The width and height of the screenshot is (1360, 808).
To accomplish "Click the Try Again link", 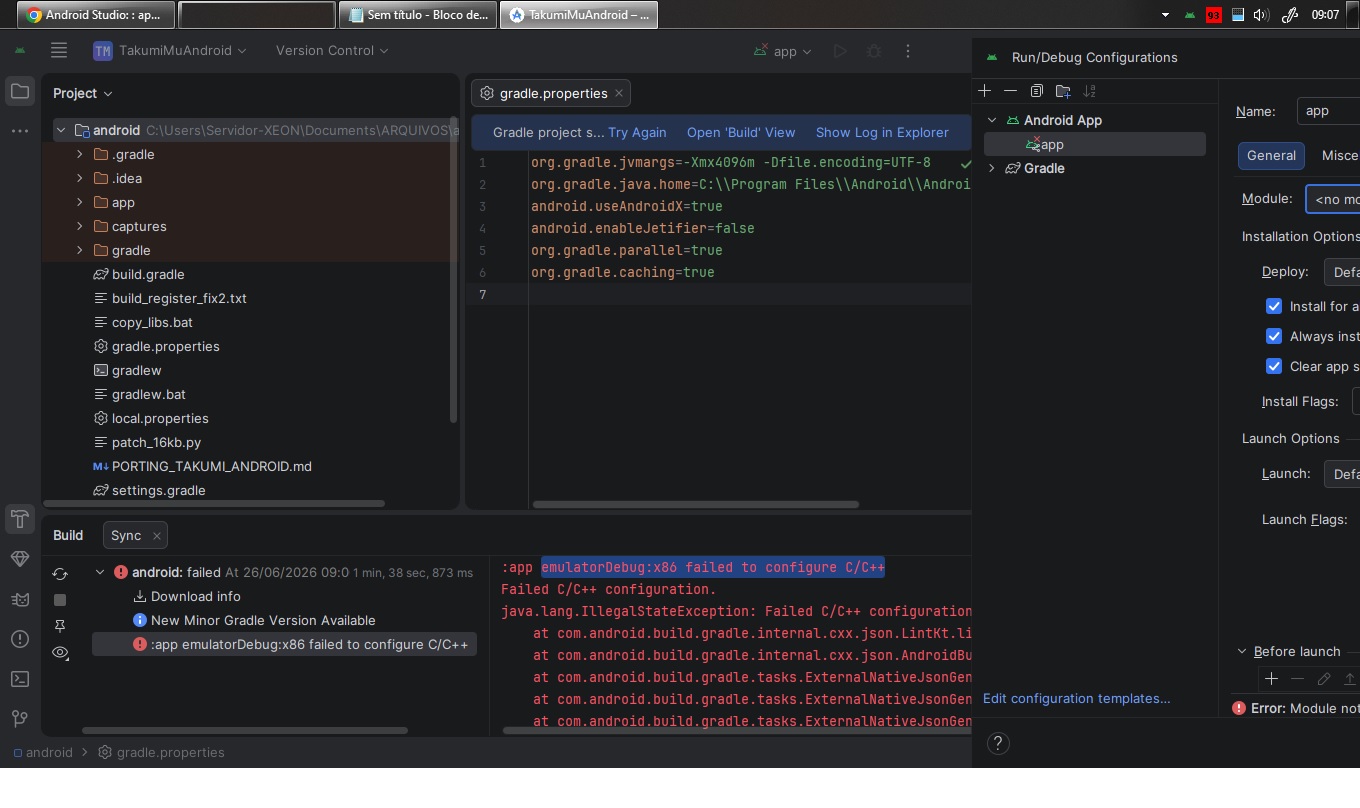I will click(x=637, y=132).
